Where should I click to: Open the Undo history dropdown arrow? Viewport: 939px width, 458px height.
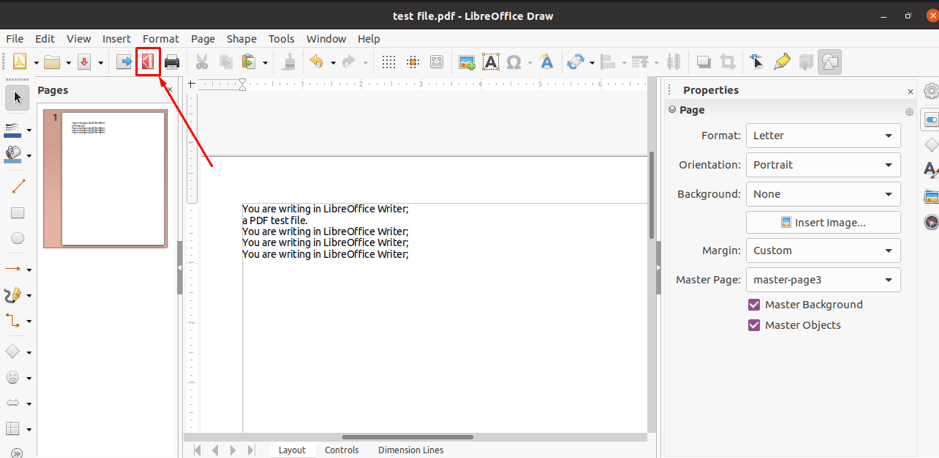click(333, 62)
